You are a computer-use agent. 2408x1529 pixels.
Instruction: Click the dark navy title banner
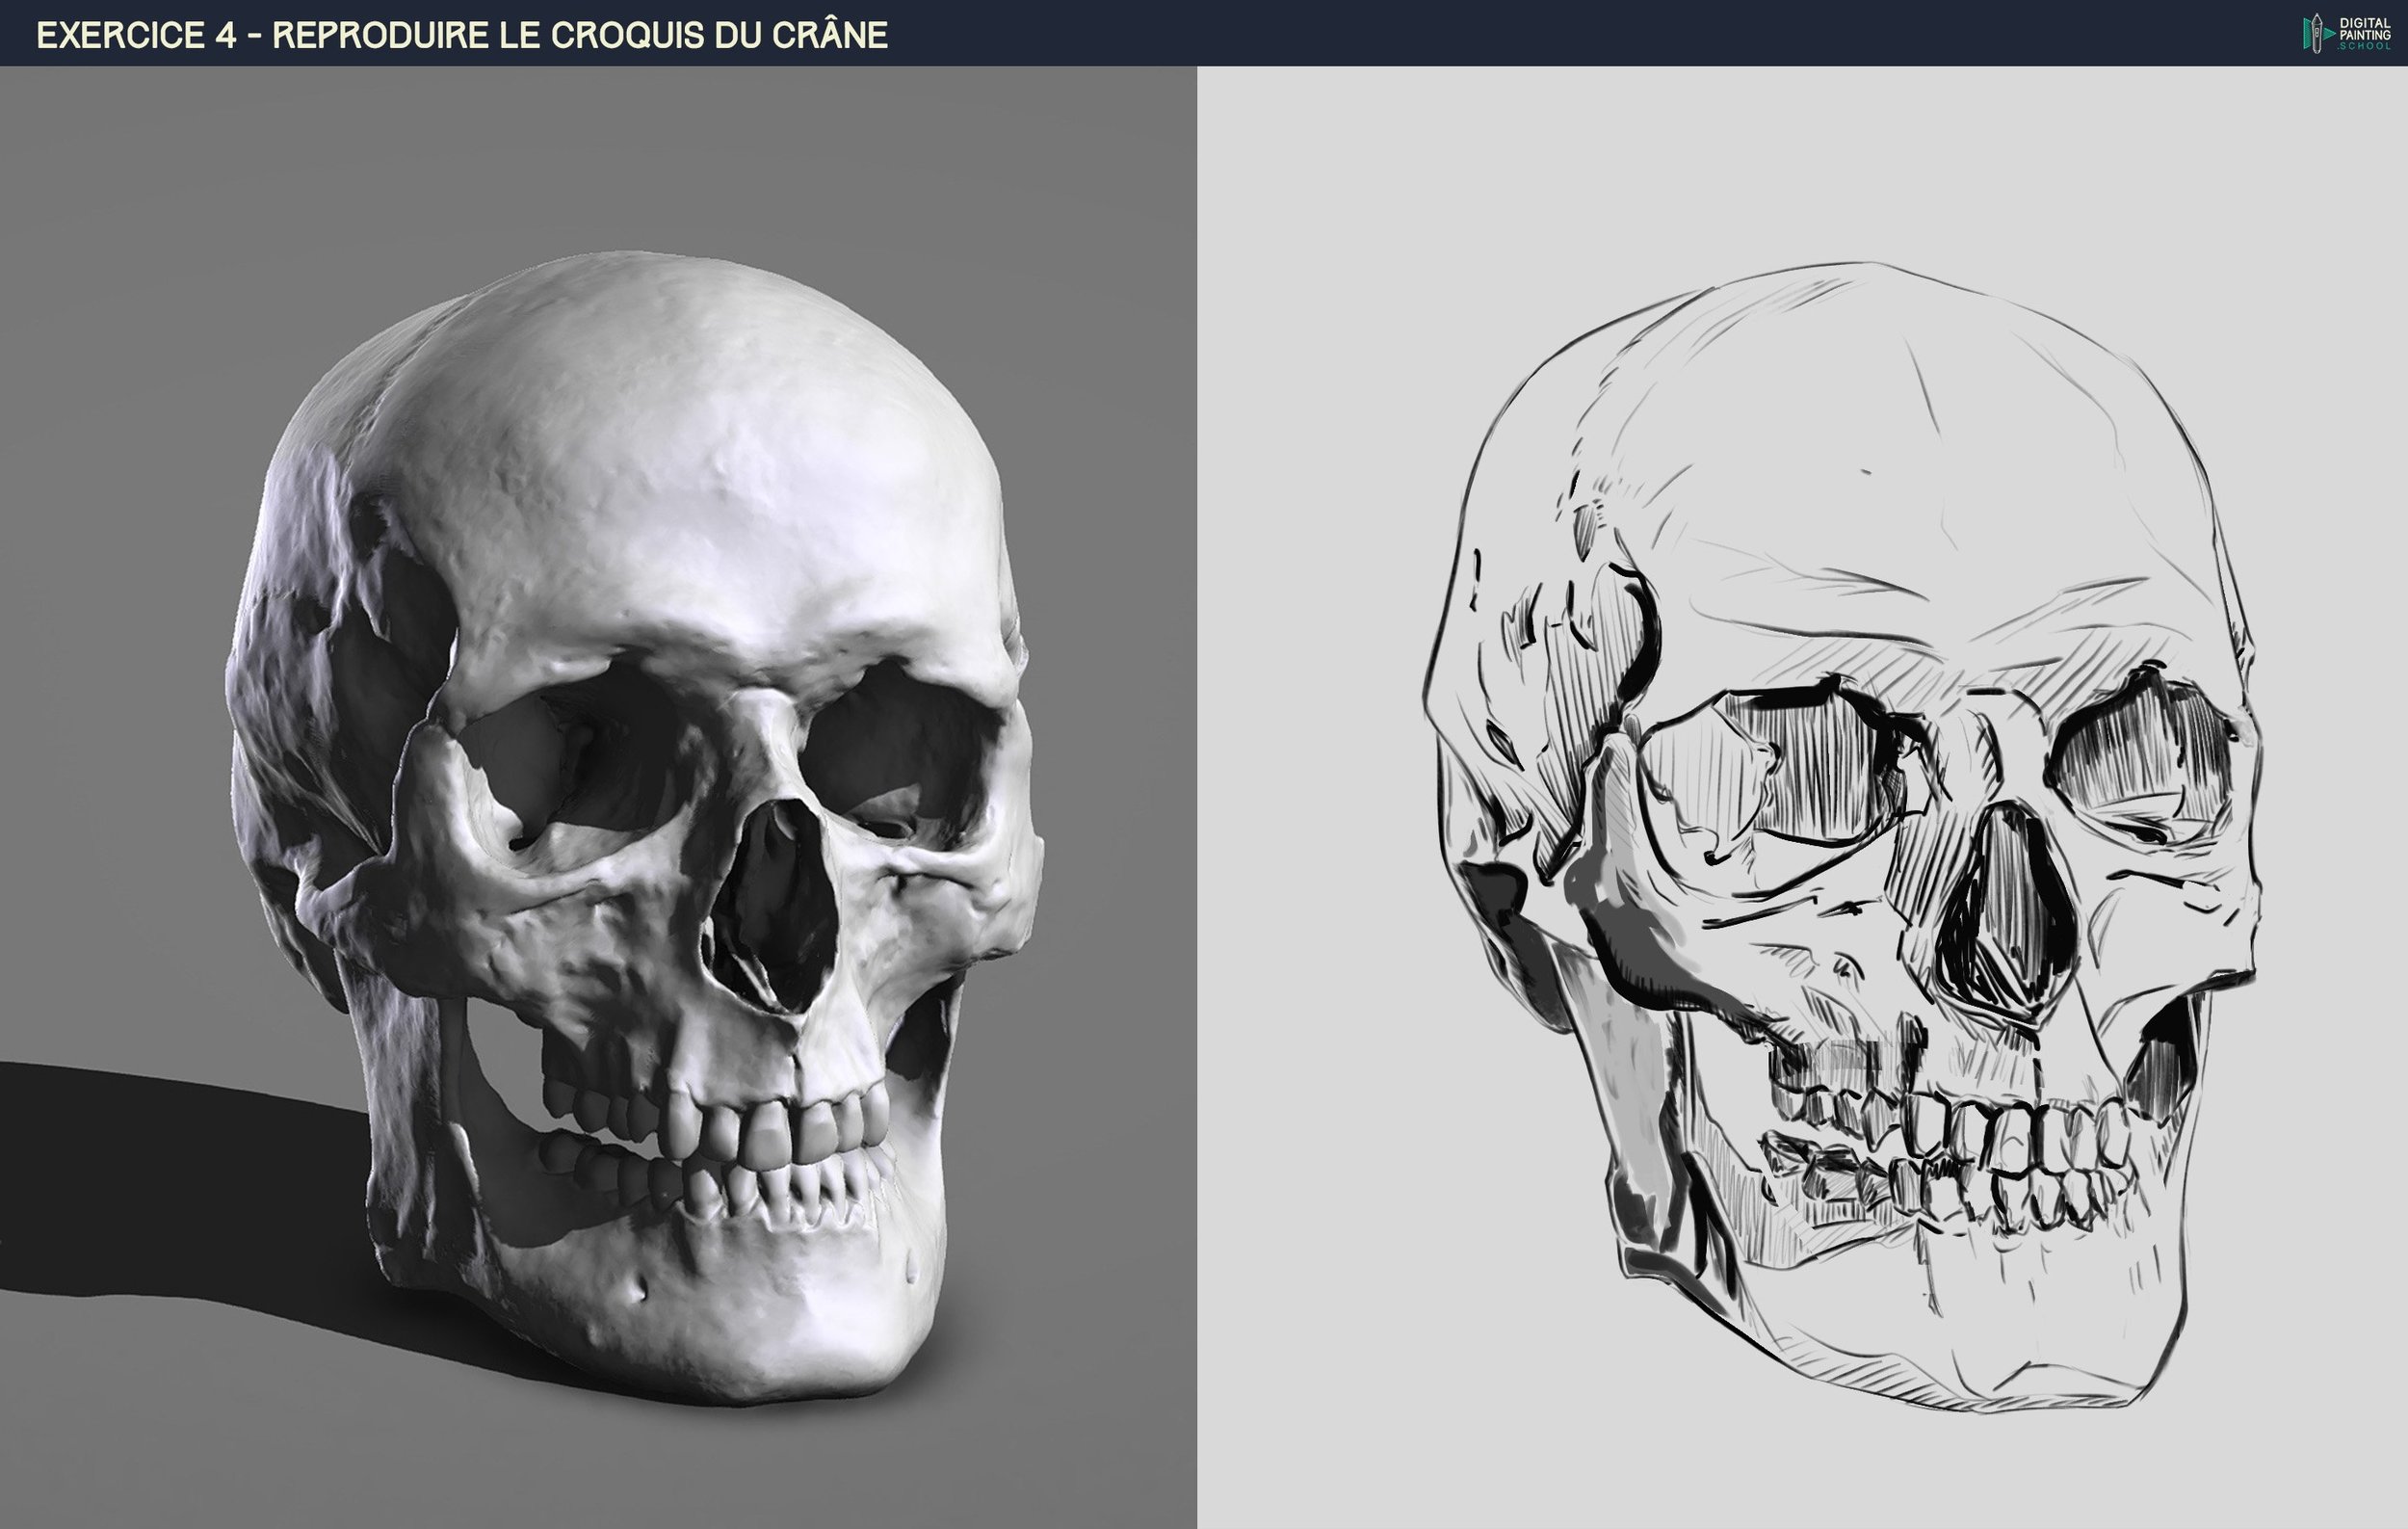[x=1200, y=32]
